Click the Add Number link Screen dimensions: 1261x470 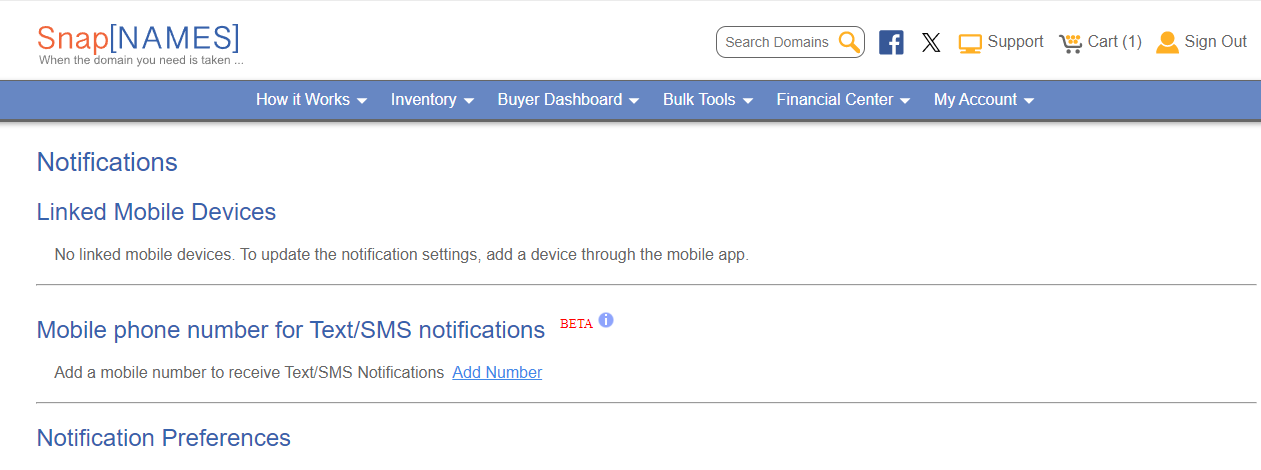[497, 372]
